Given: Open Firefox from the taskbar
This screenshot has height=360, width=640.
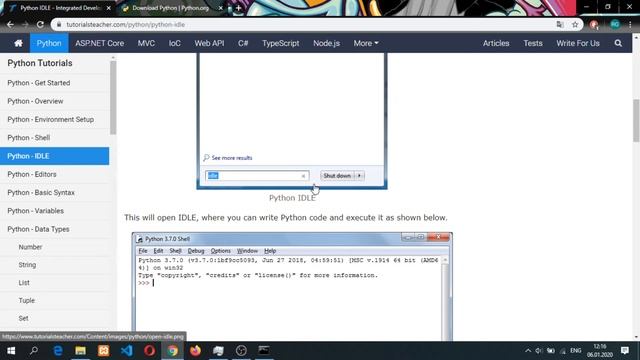Looking at the screenshot, I should (196, 351).
